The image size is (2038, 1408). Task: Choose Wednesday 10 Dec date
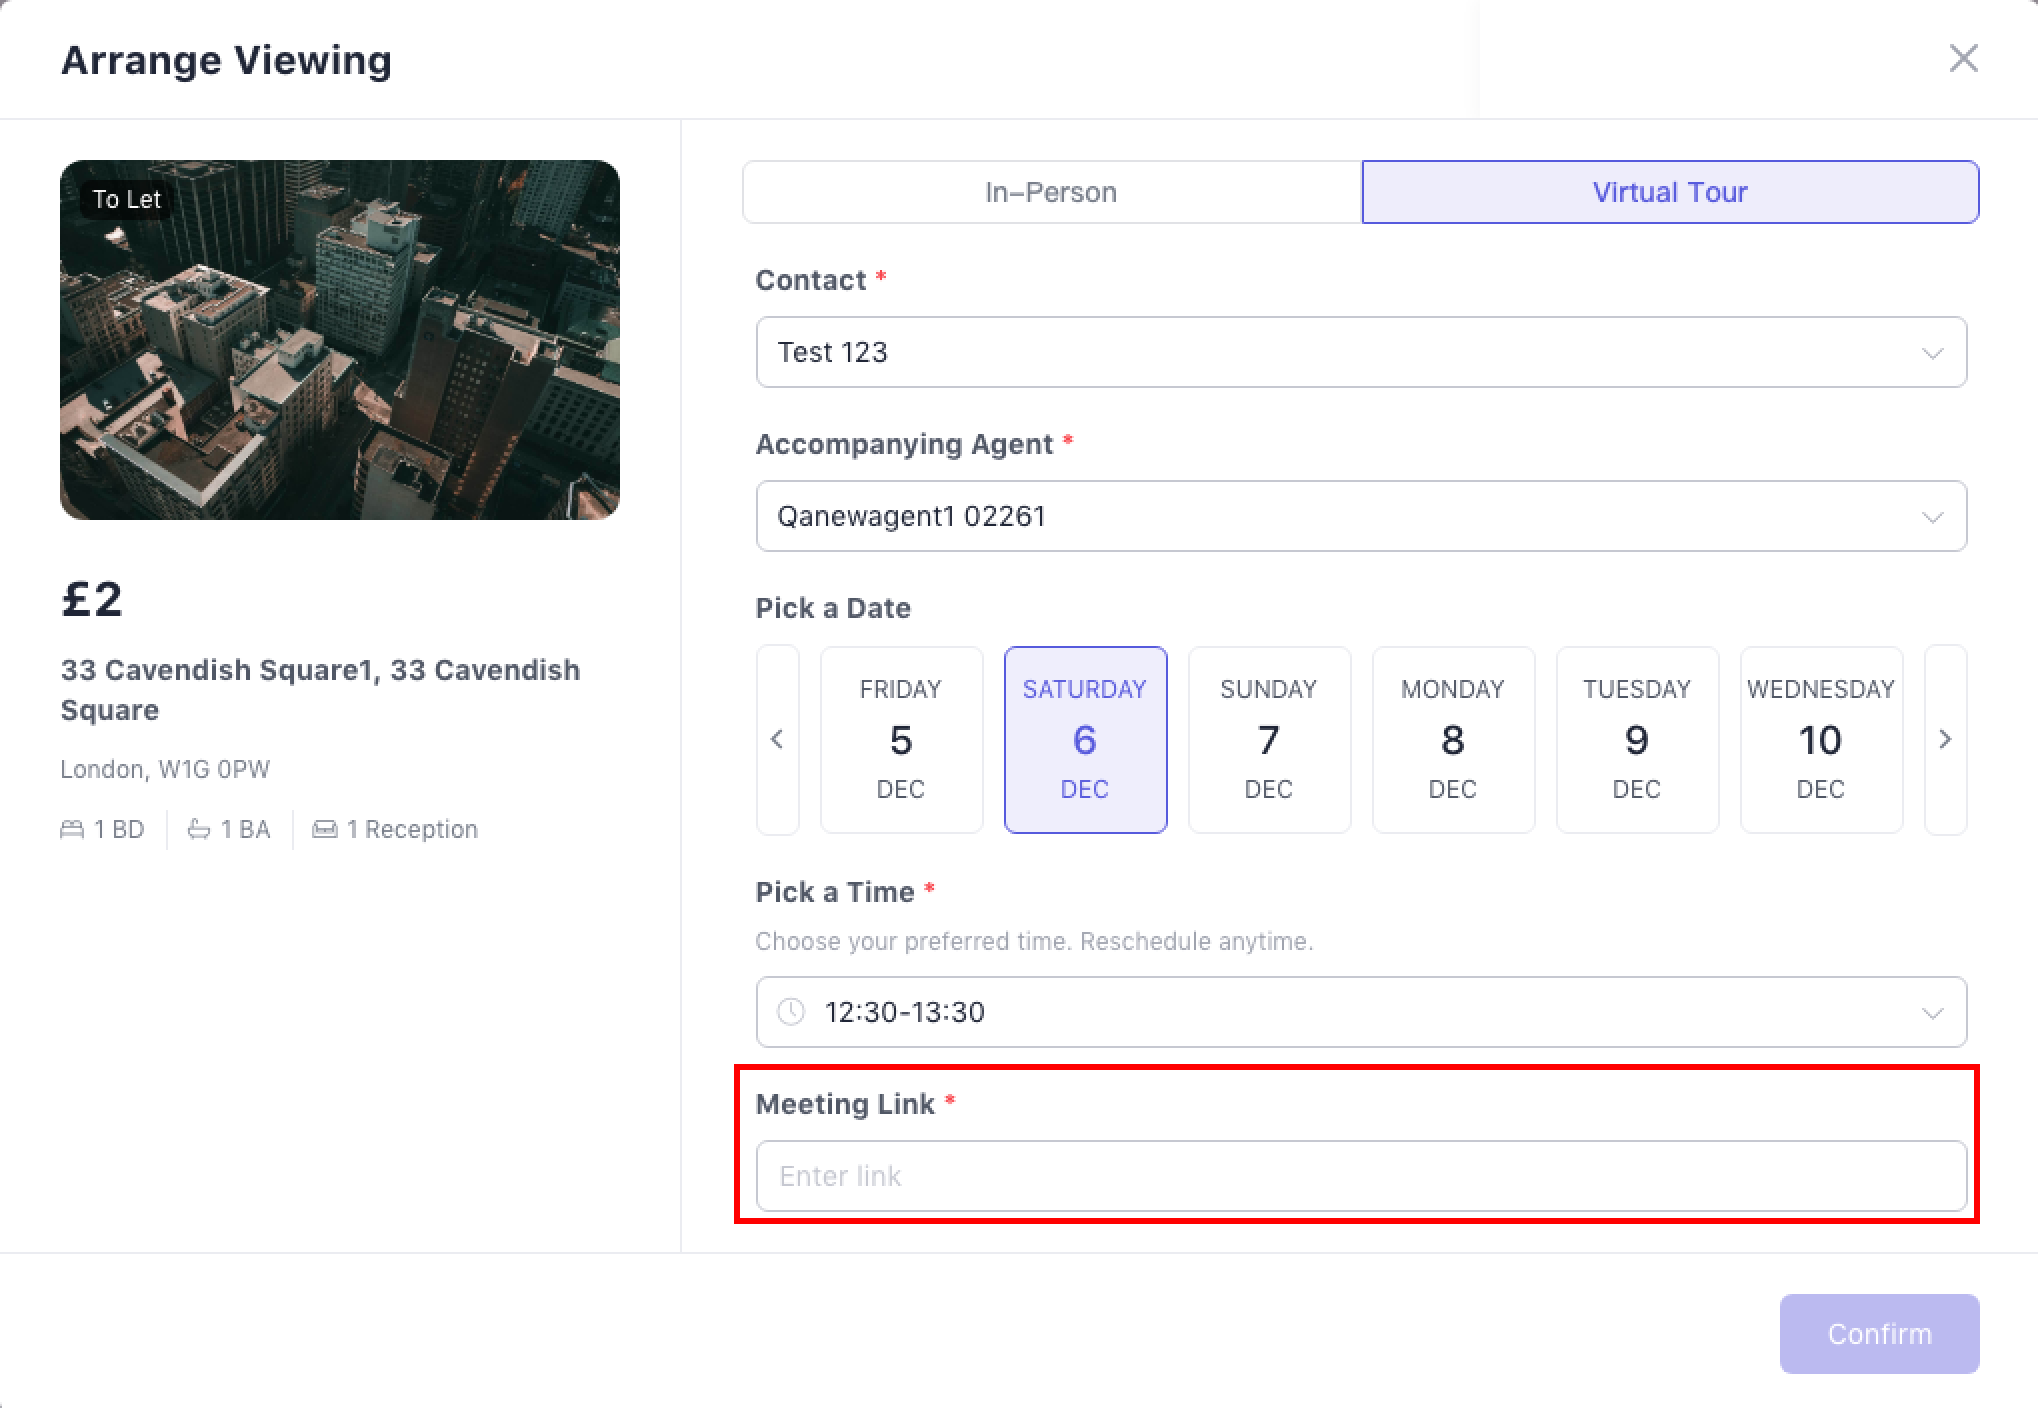pyautogui.click(x=1820, y=739)
